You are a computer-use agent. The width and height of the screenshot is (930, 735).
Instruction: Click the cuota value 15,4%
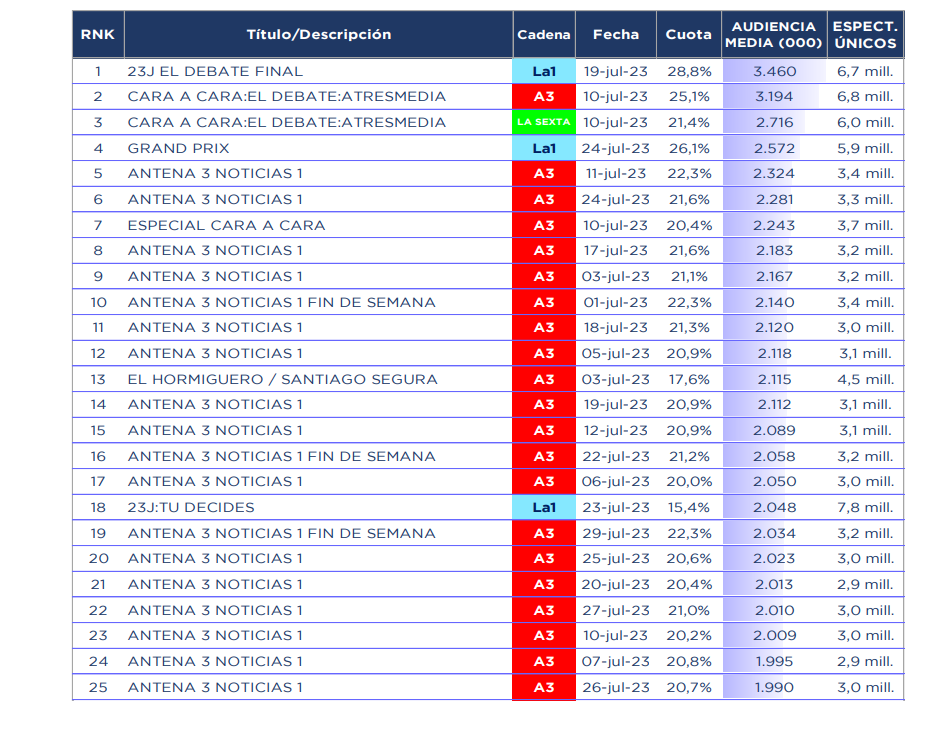coord(689,508)
